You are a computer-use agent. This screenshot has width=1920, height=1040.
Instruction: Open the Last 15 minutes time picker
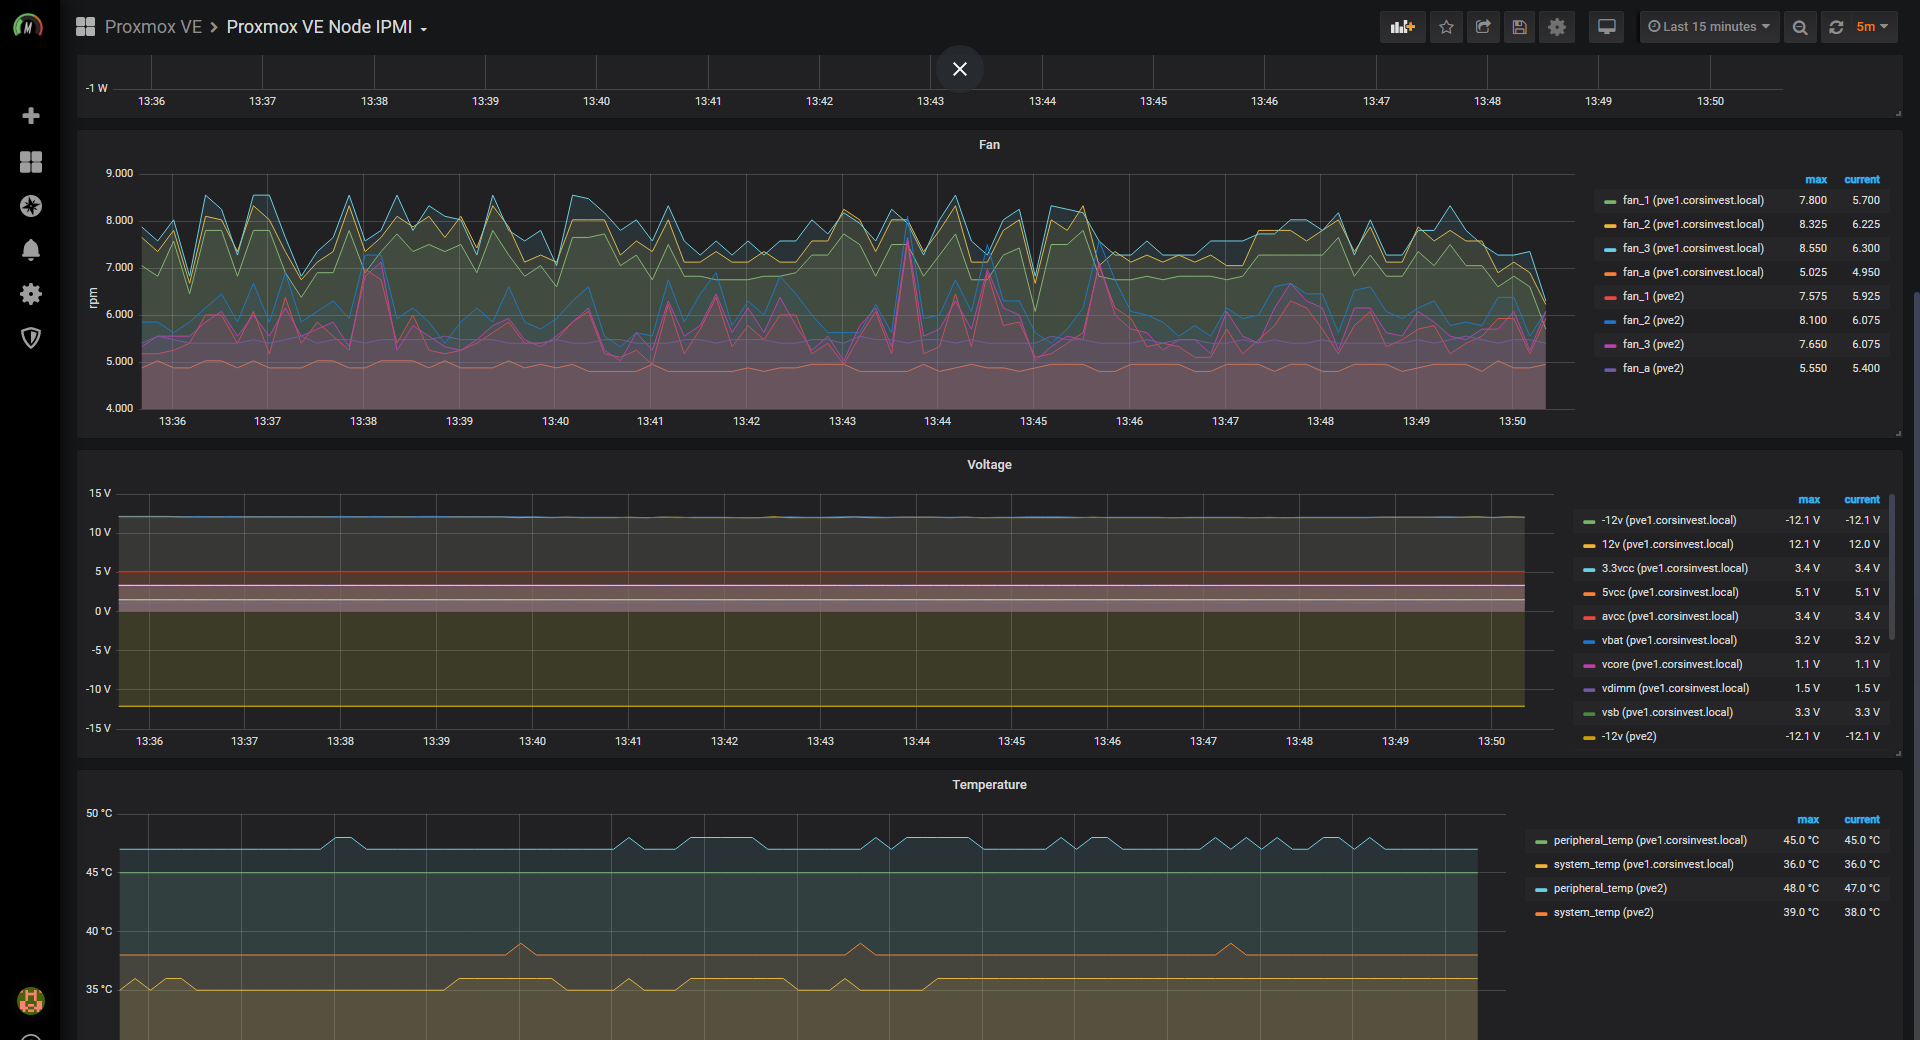point(1709,27)
